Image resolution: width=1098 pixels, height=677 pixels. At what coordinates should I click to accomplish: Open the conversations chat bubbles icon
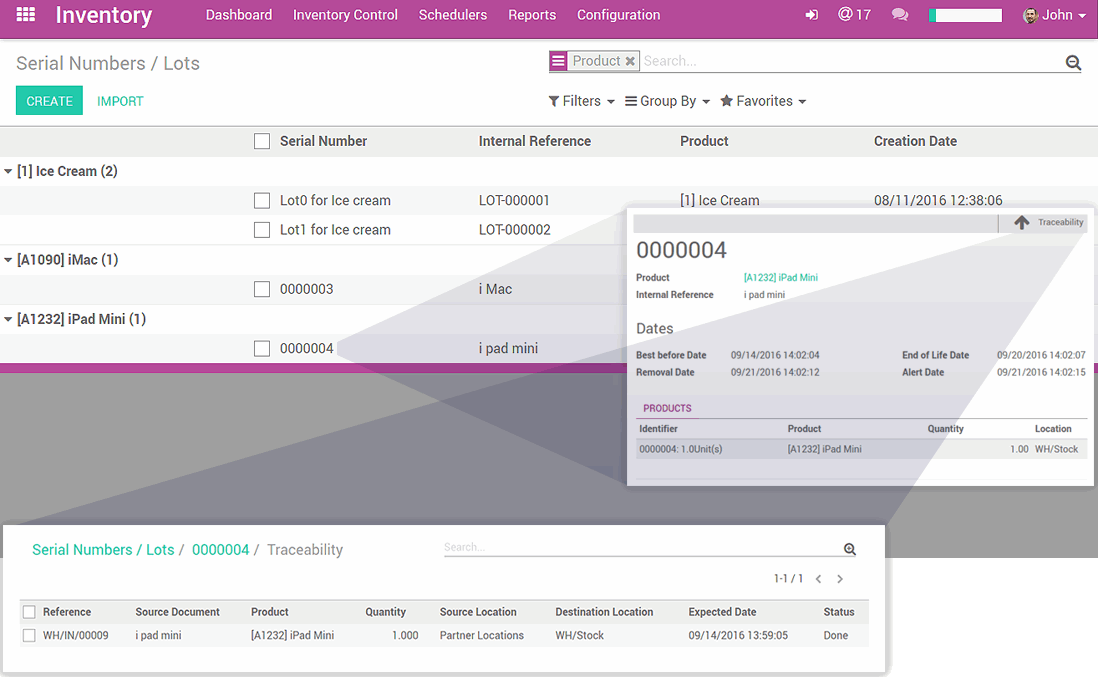click(x=900, y=15)
